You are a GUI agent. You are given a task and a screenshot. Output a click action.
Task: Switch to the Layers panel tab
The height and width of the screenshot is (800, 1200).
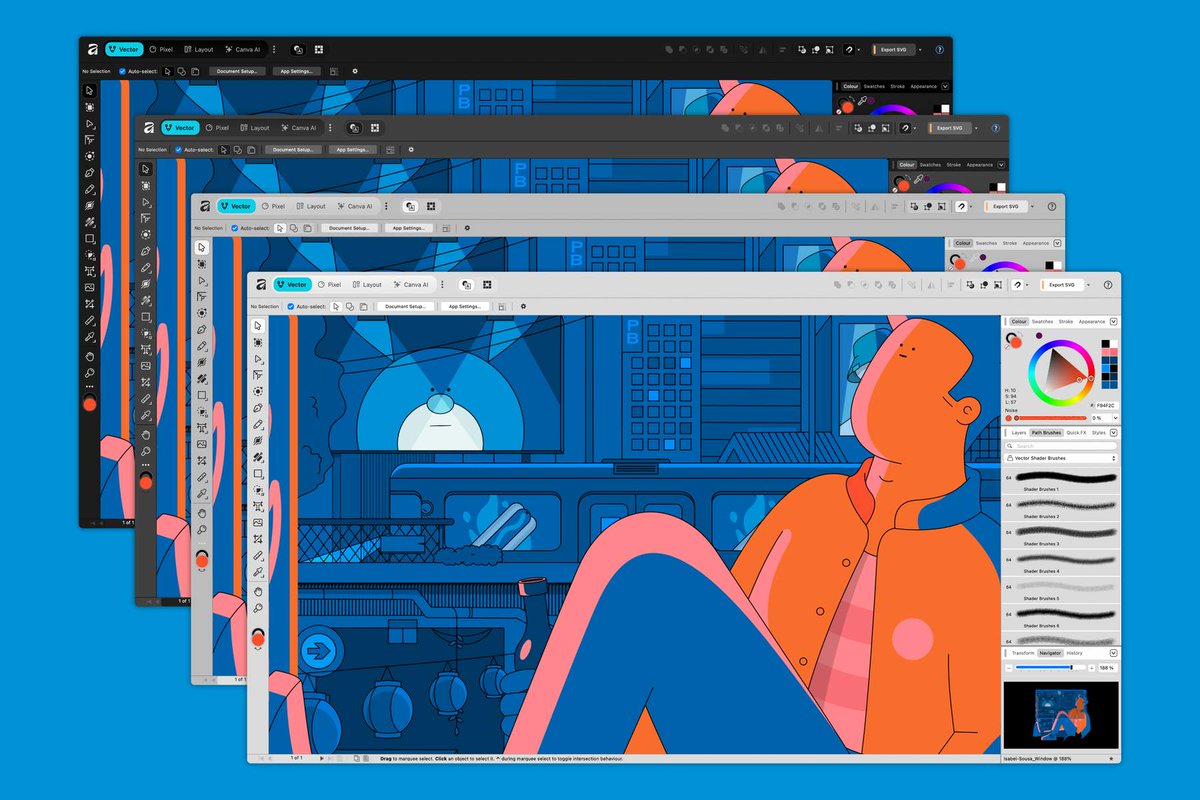(1018, 433)
